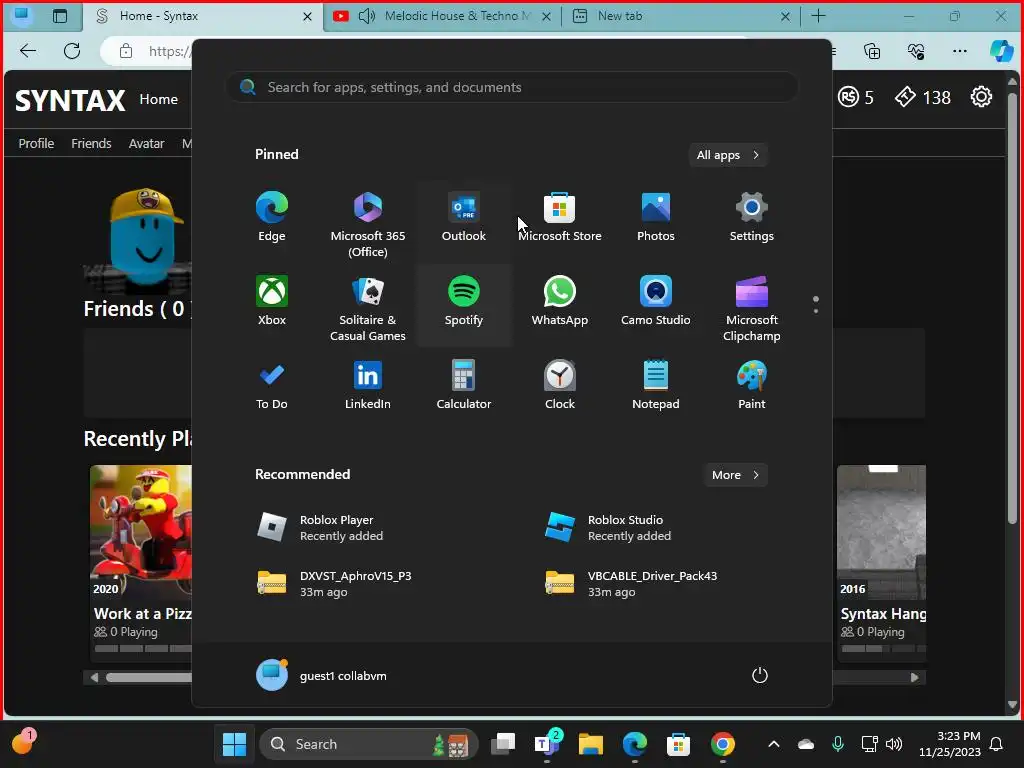Viewport: 1024px width, 768px height.
Task: Open Copilot sidebar icon
Action: coord(1001,51)
